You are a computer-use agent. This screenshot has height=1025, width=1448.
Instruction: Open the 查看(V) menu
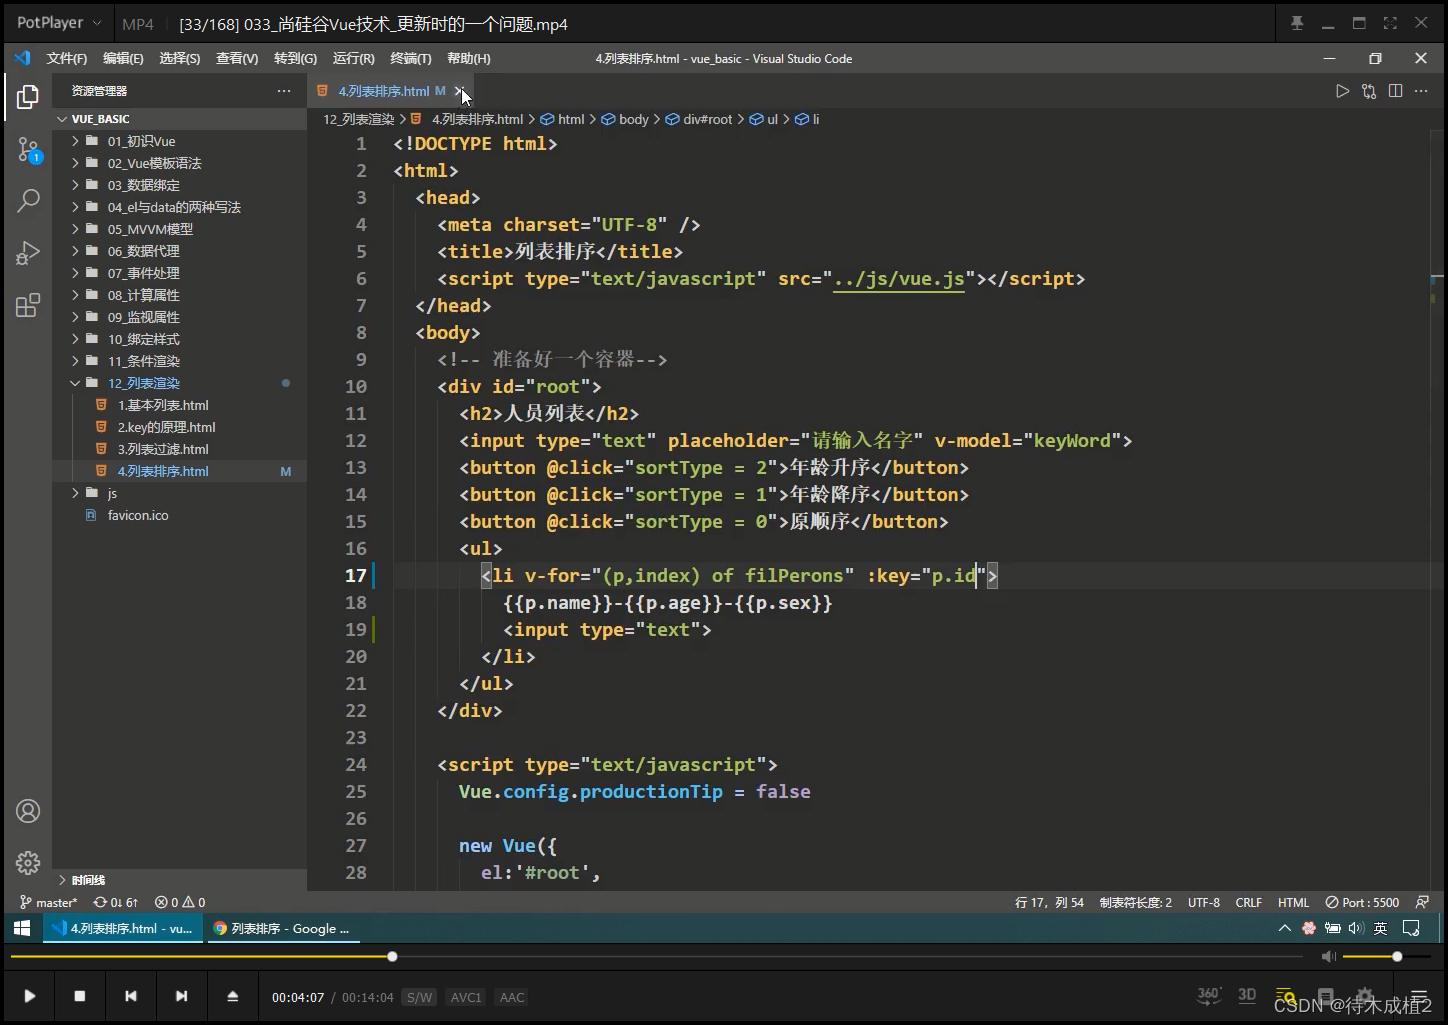237,59
